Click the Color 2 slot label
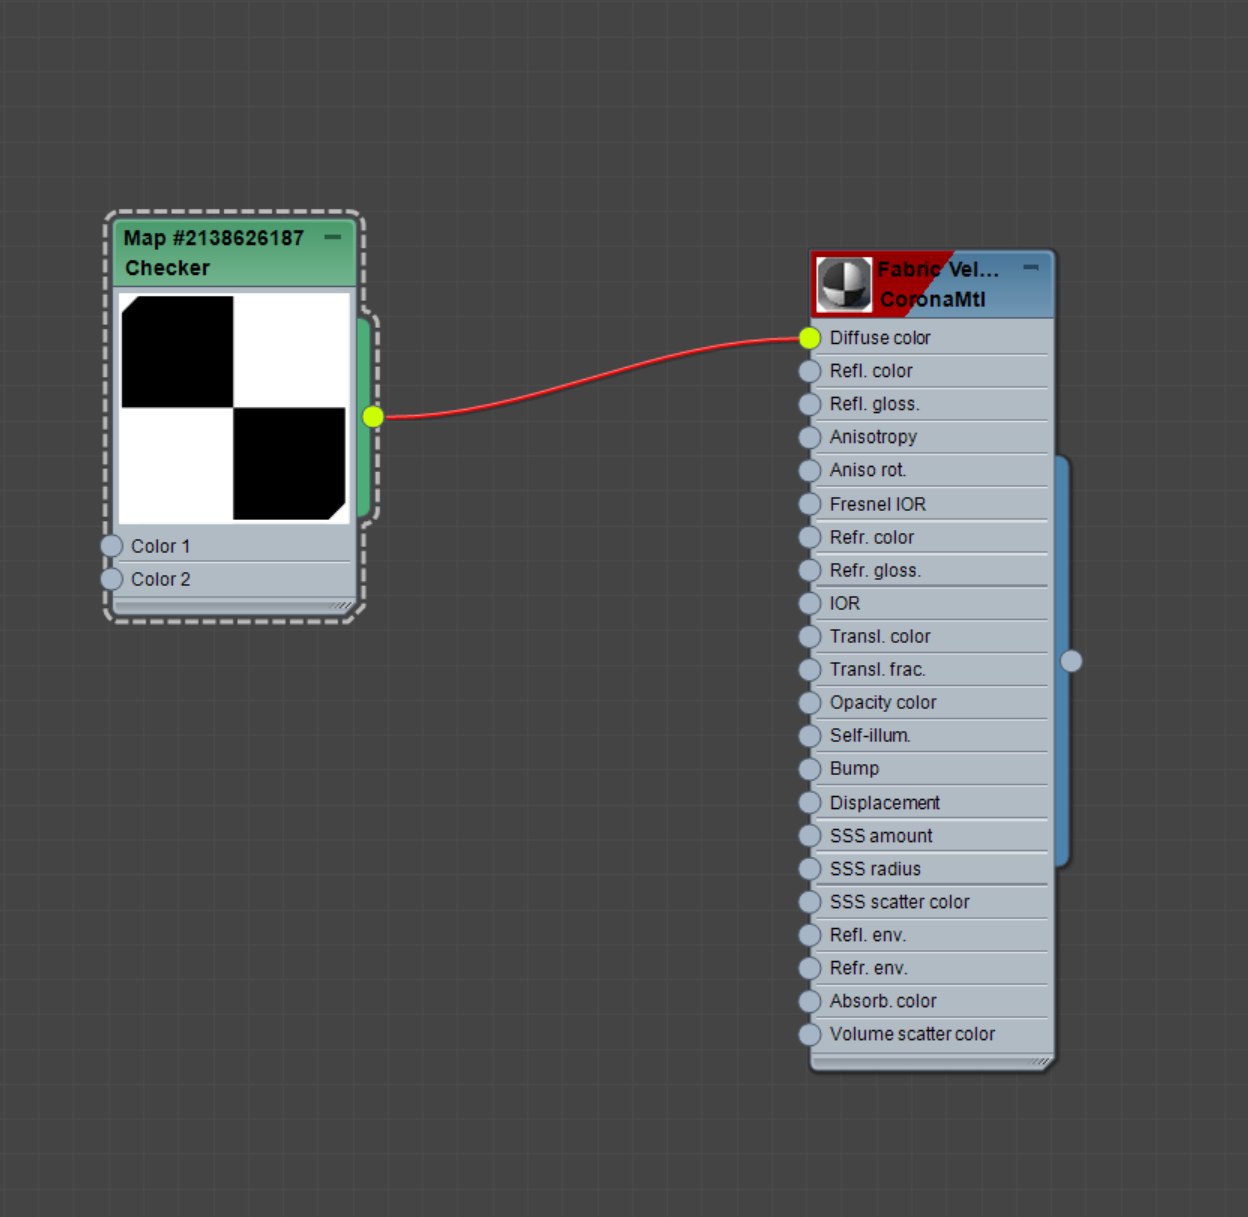The height and width of the screenshot is (1217, 1248). [160, 579]
